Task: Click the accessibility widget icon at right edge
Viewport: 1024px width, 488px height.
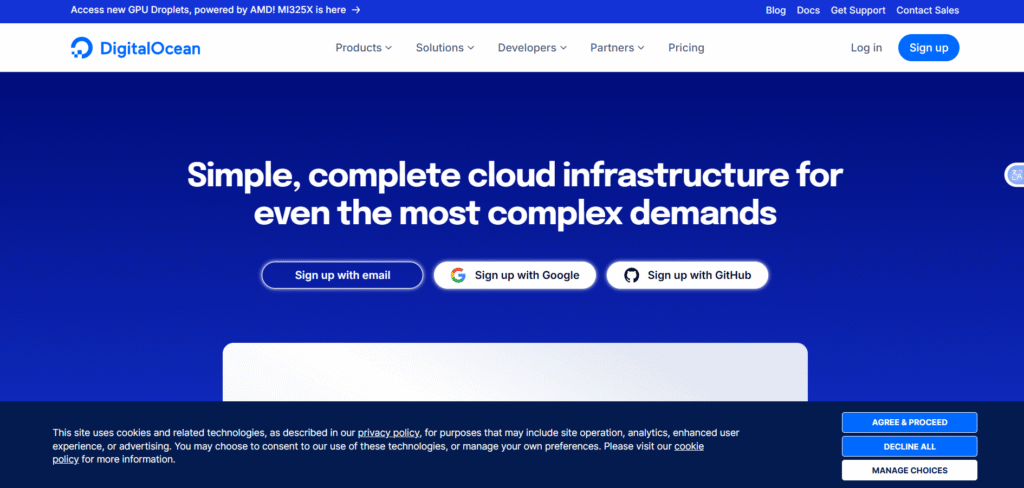Action: tap(1015, 175)
